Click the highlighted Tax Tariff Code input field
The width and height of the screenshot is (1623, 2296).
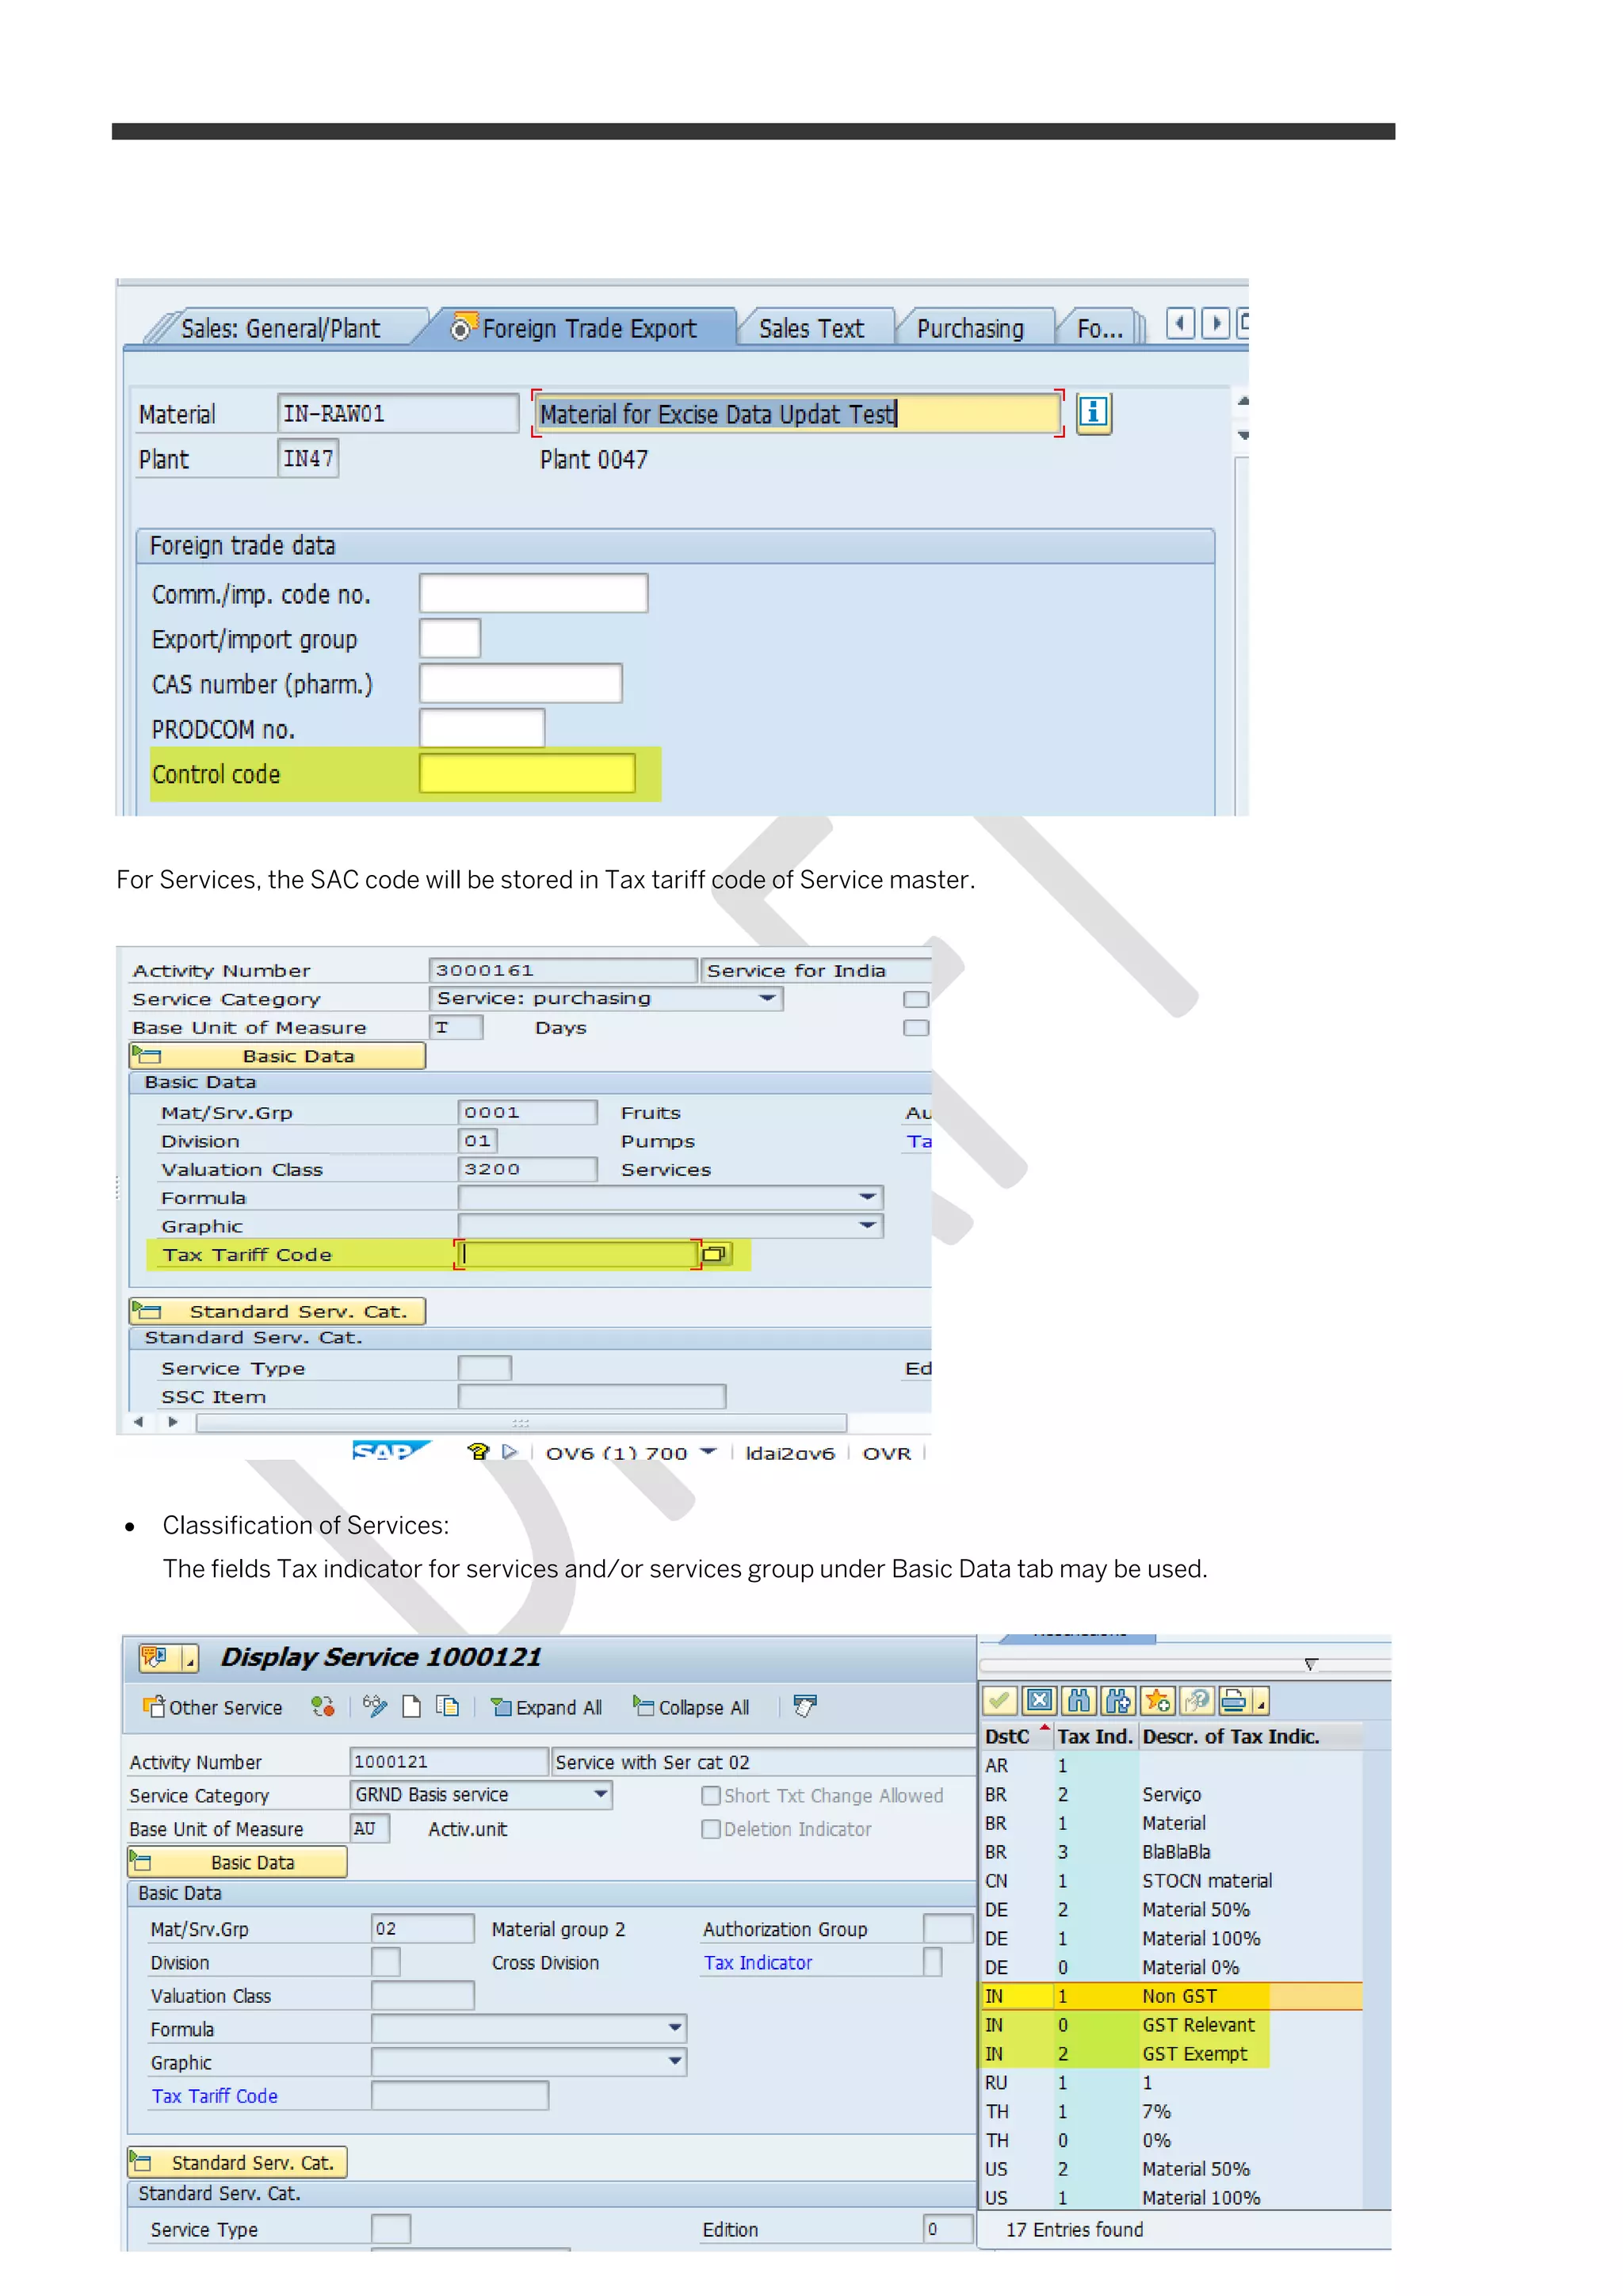click(577, 1254)
